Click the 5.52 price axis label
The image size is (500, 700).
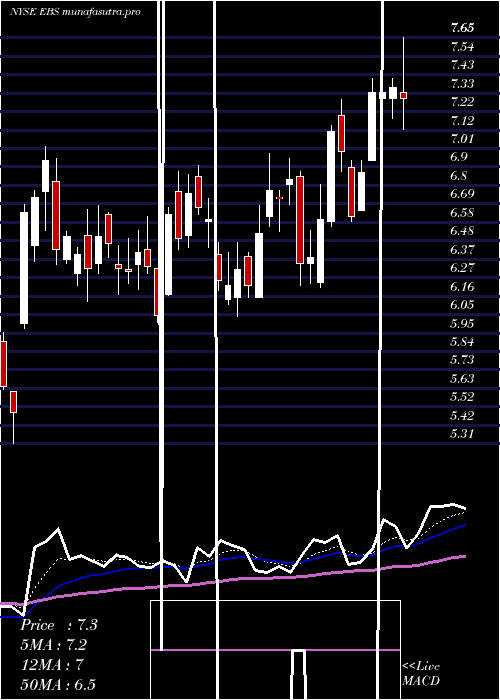462,396
